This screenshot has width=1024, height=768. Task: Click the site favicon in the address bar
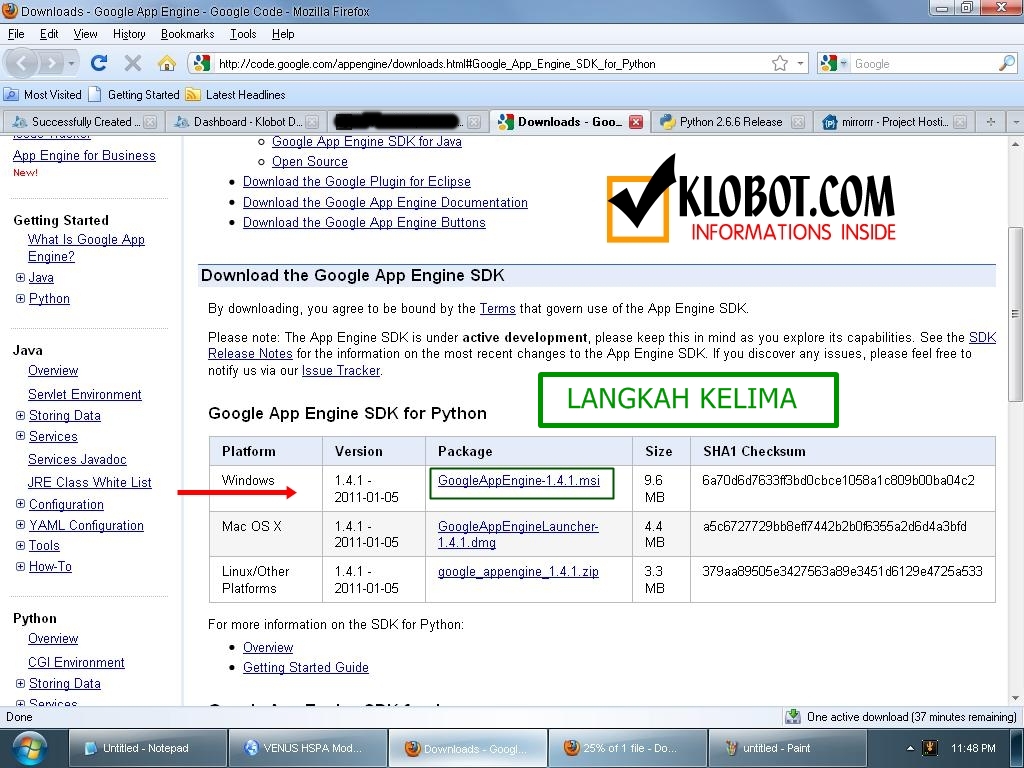pos(202,63)
